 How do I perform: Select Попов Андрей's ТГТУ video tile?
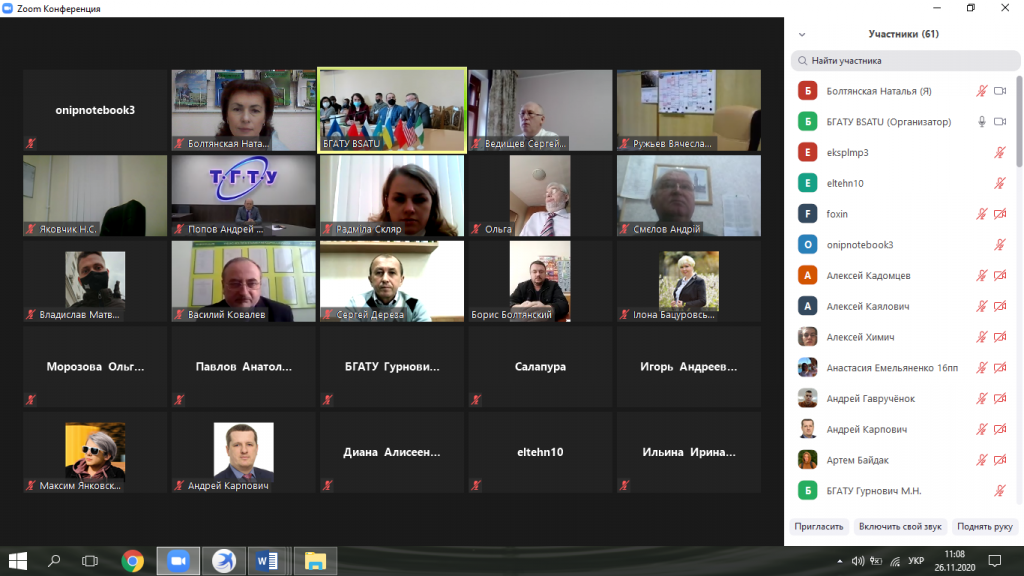(x=244, y=196)
